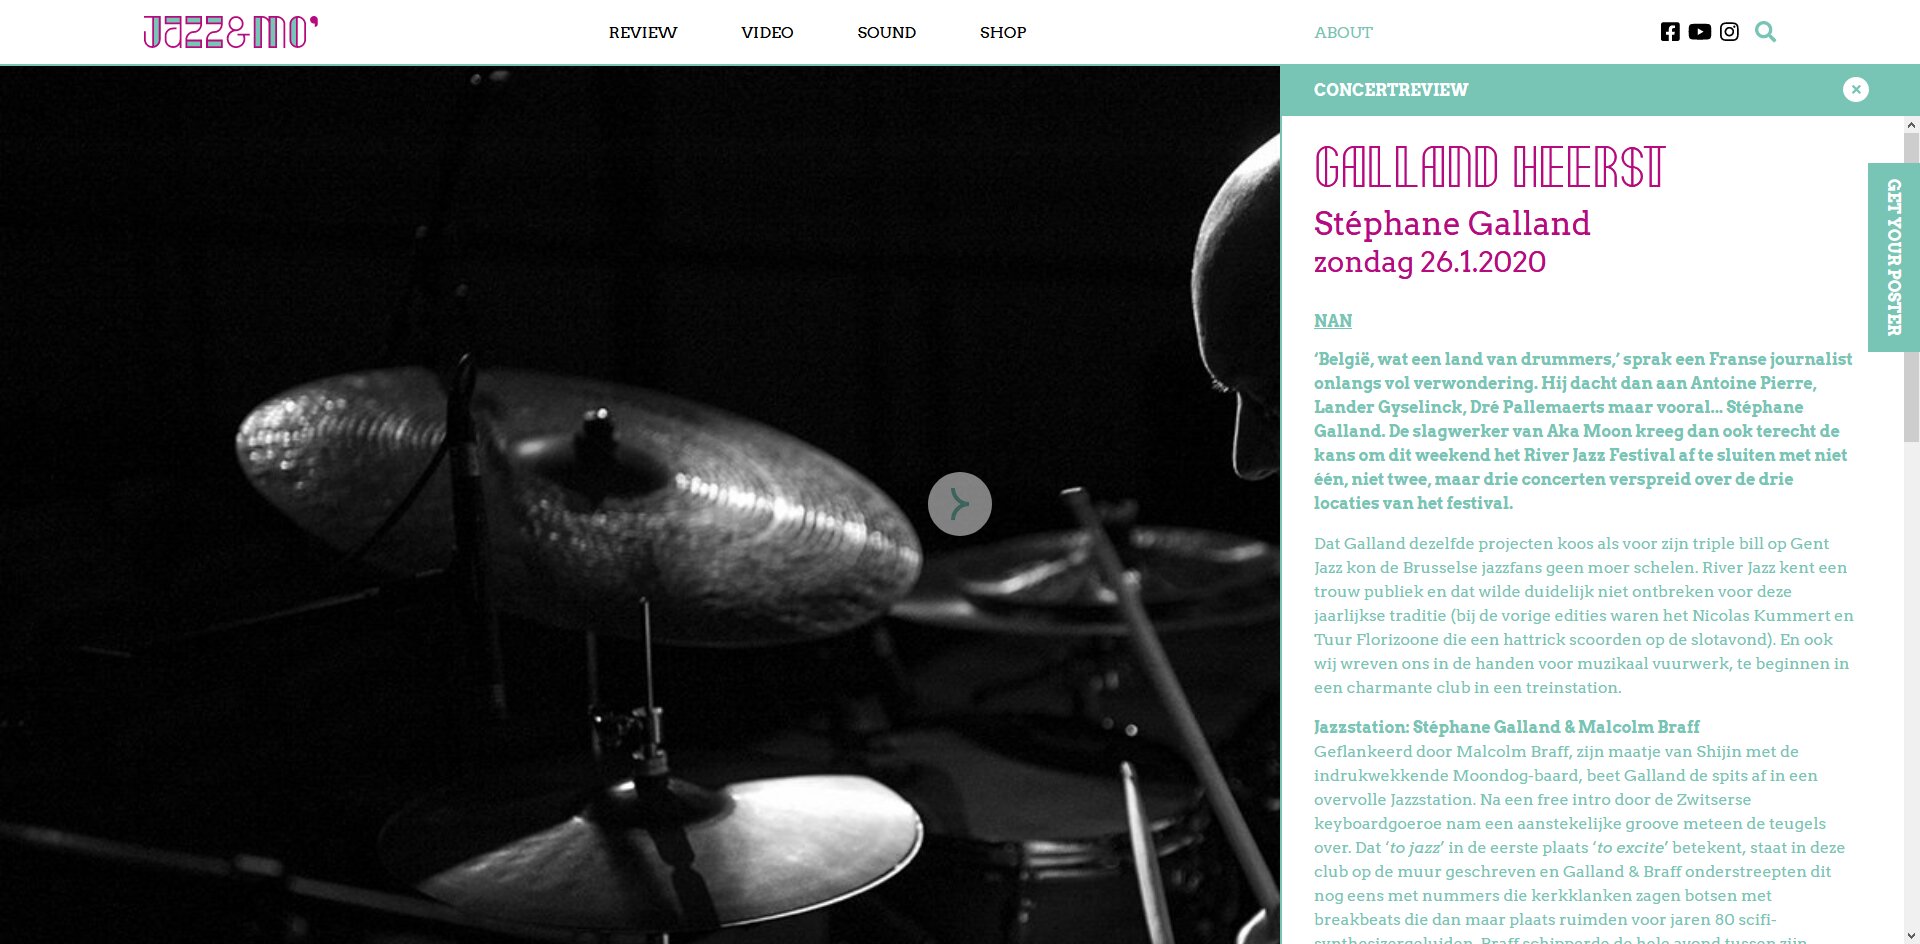Click the Jazz&Mo' logo
This screenshot has width=1920, height=944.
pos(231,32)
